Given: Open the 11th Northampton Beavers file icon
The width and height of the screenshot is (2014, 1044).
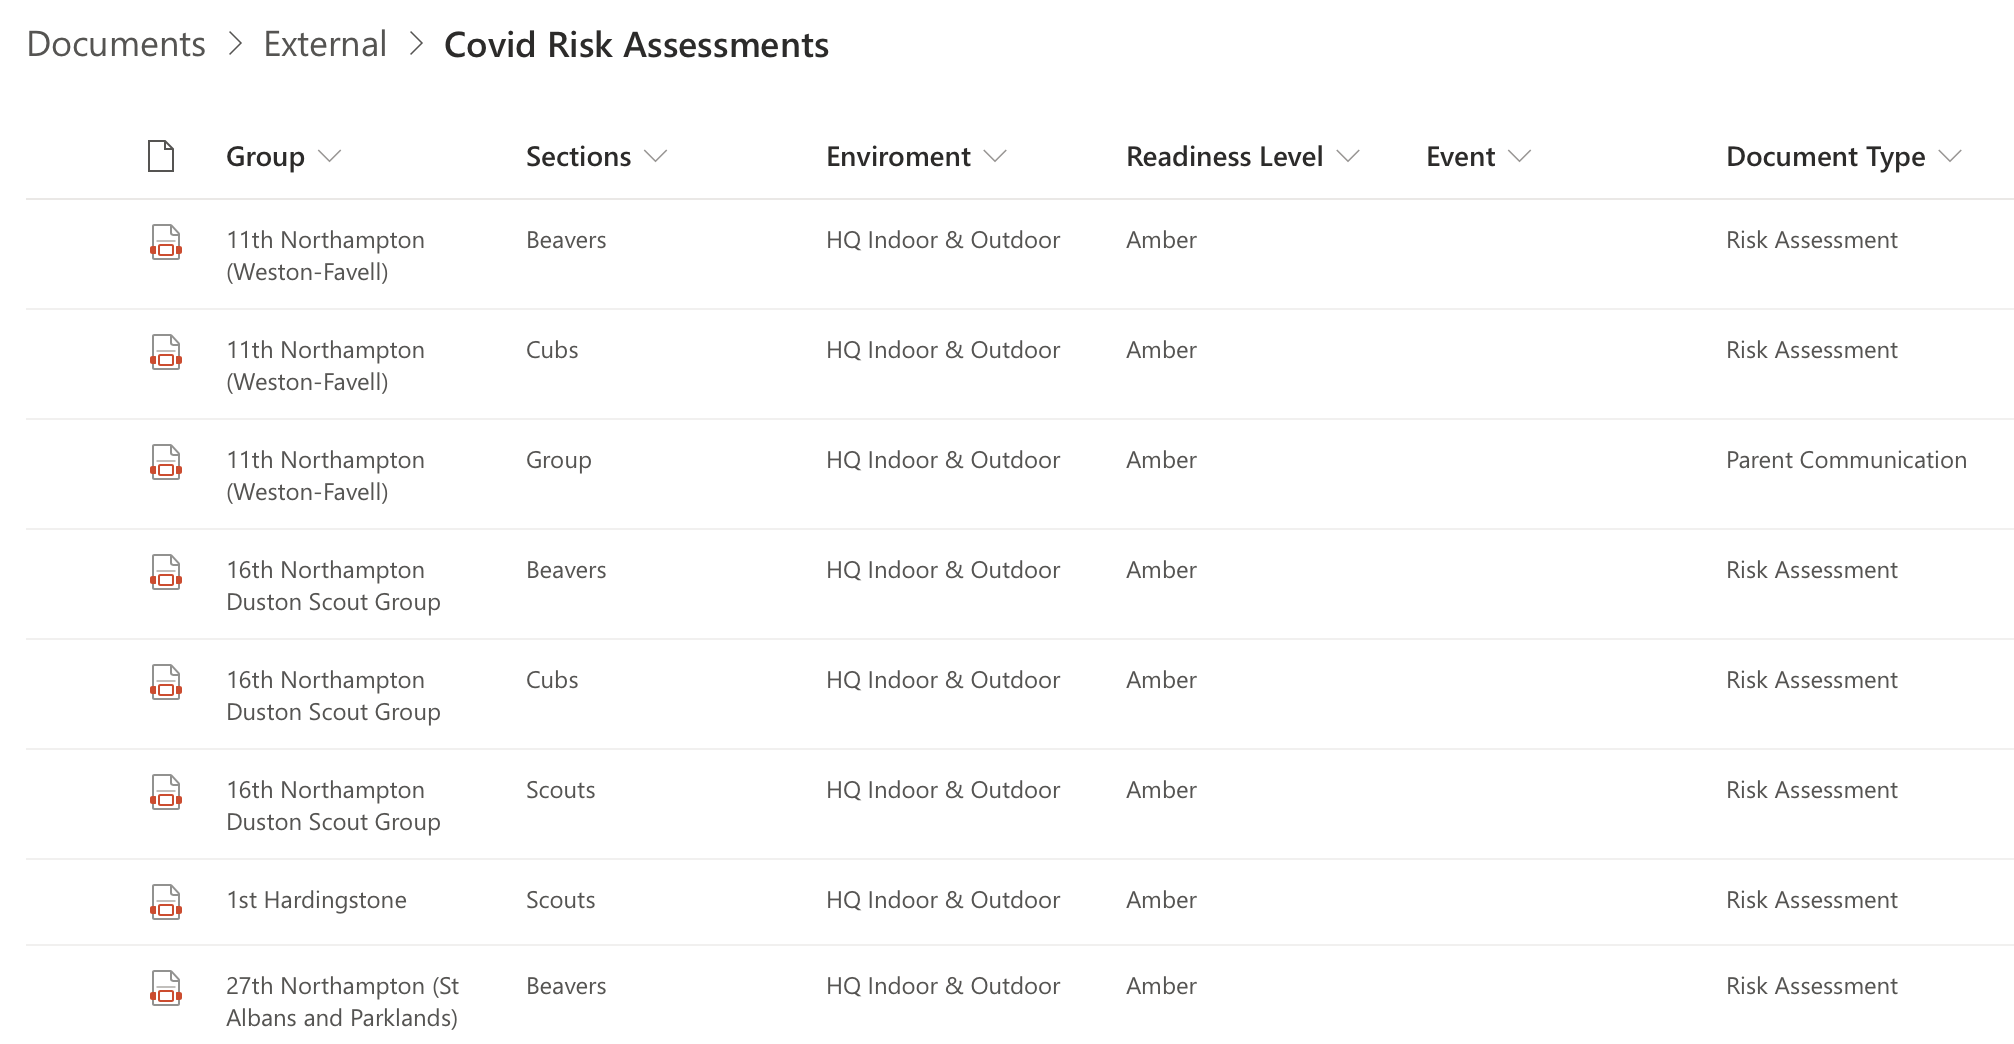Looking at the screenshot, I should click(x=166, y=242).
